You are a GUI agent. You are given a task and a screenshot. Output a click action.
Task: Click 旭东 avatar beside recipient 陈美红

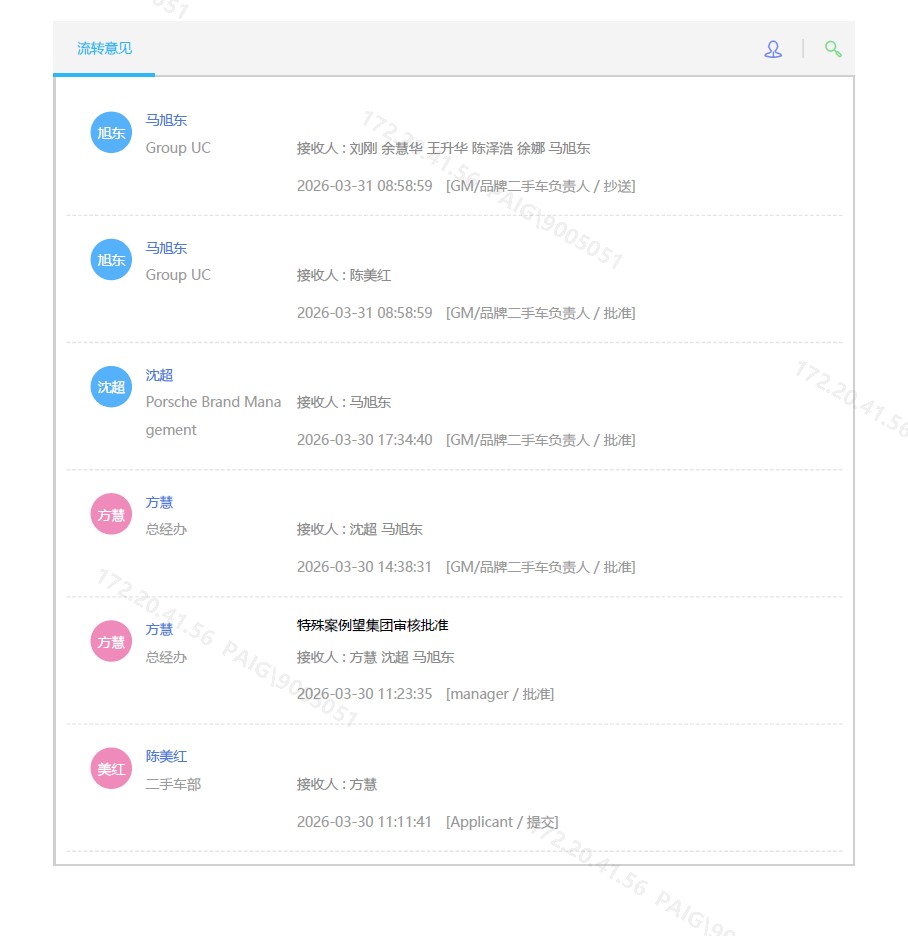click(111, 260)
